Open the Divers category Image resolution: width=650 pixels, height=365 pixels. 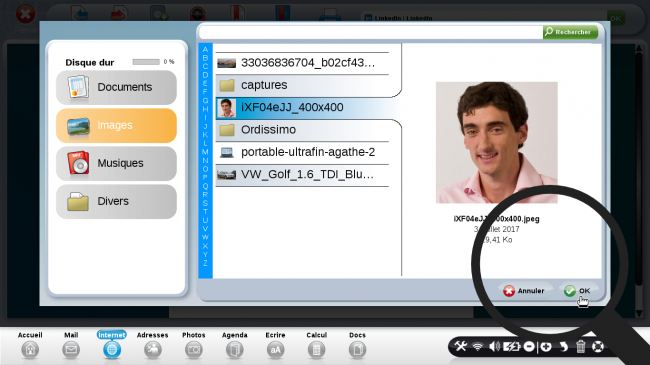[x=116, y=201]
